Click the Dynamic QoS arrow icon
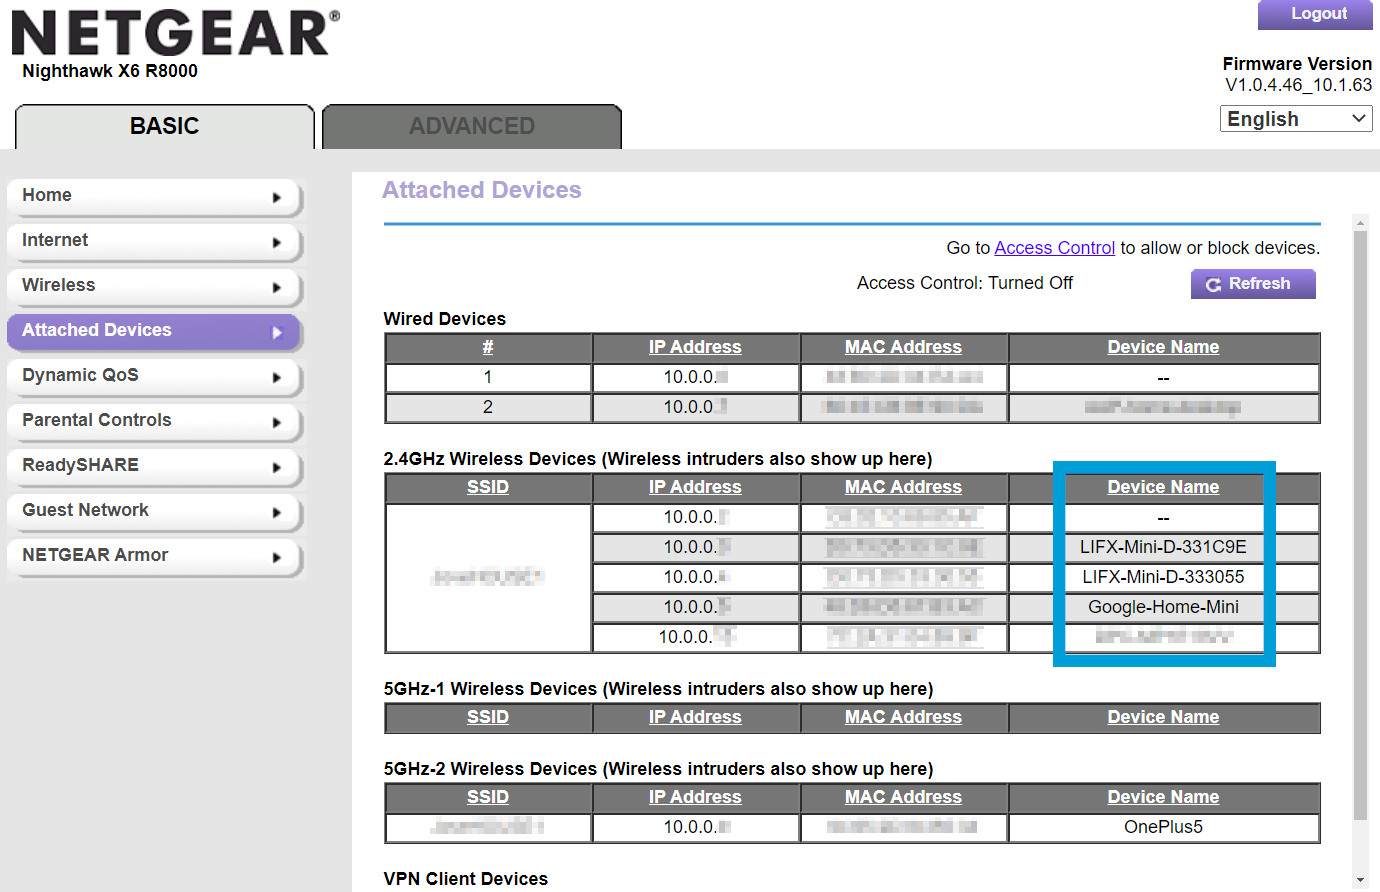The height and width of the screenshot is (892, 1380). click(x=277, y=378)
